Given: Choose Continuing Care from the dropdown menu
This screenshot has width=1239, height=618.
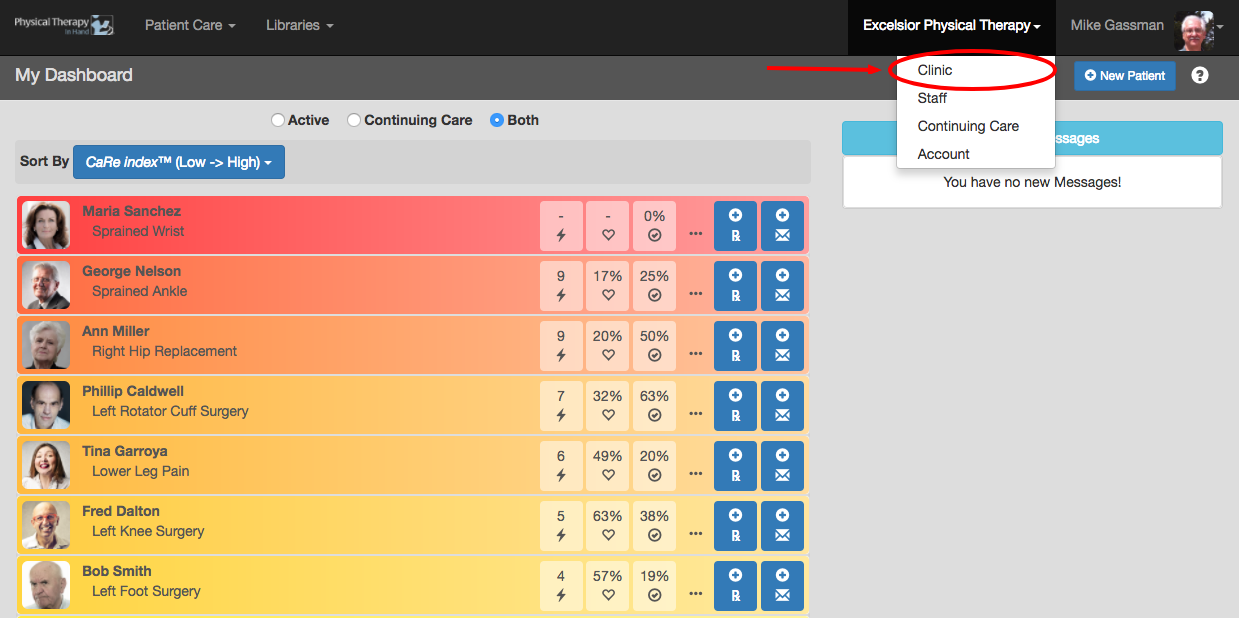Looking at the screenshot, I should tap(976, 126).
